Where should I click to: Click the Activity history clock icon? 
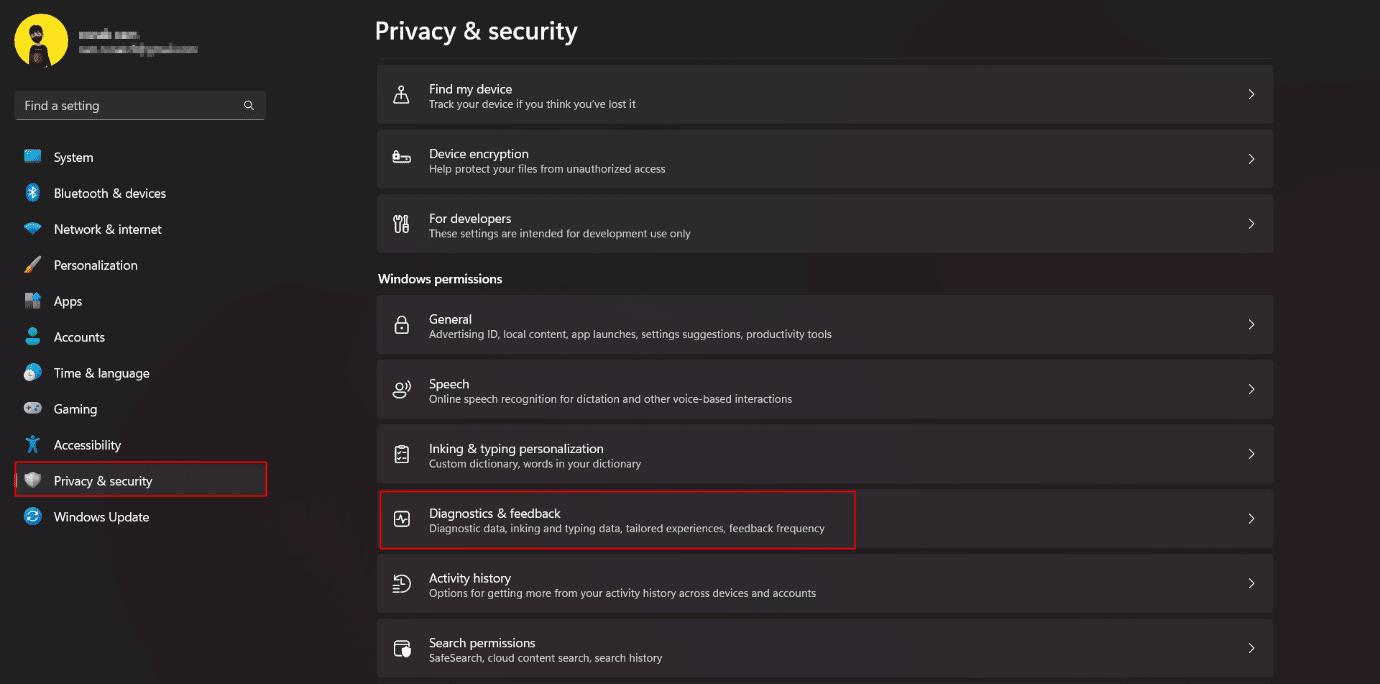click(401, 584)
